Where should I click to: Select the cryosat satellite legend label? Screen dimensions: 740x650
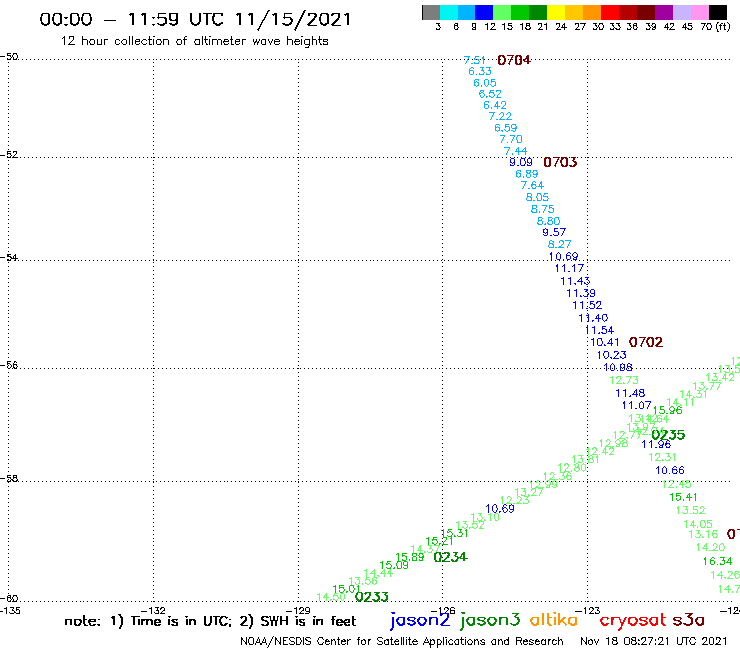point(633,621)
